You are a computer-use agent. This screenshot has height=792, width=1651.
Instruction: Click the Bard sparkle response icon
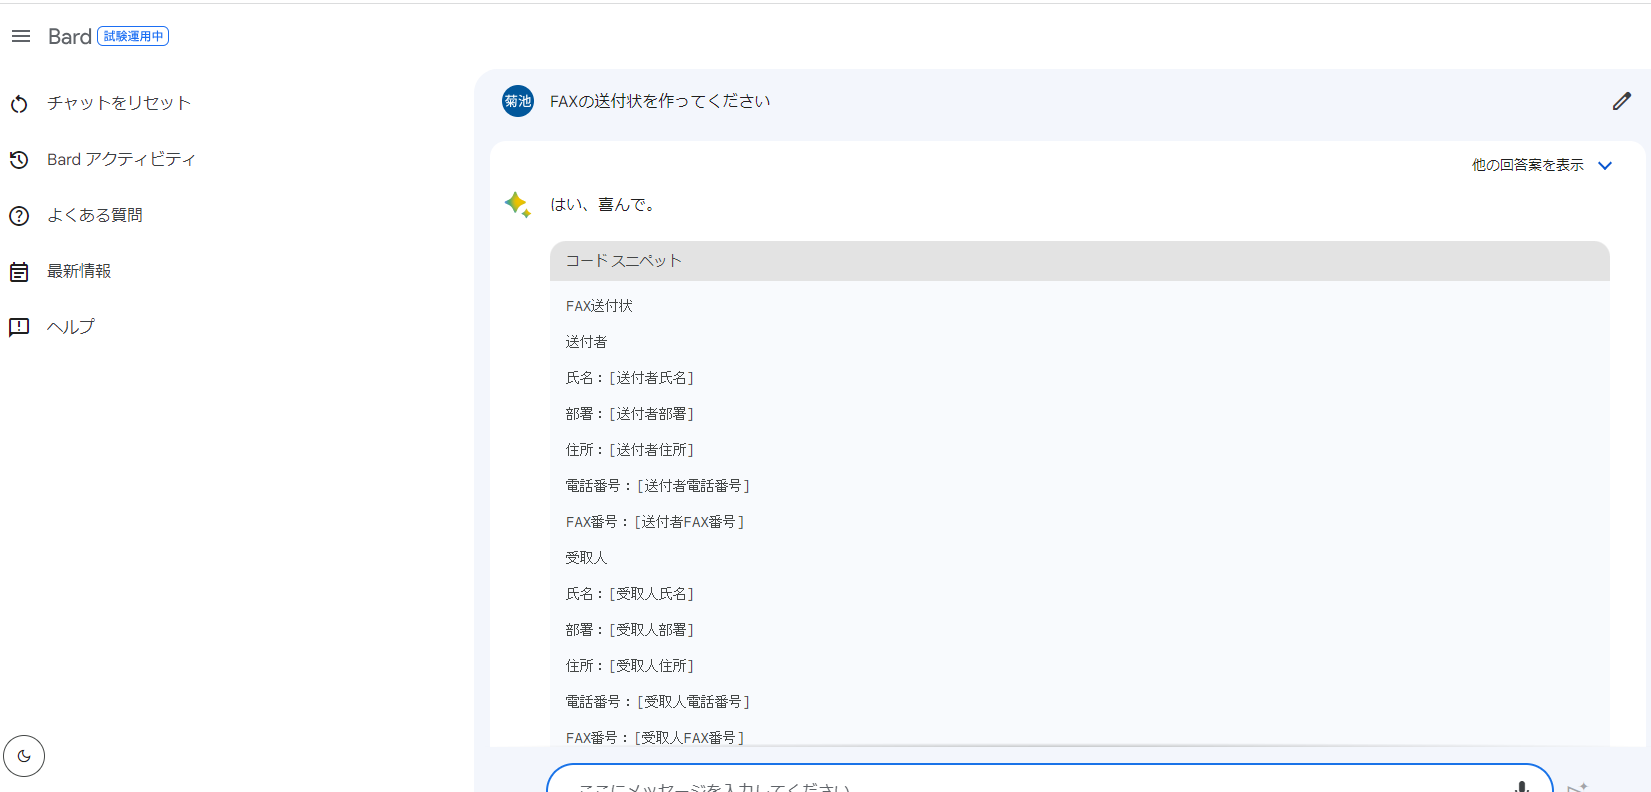tap(517, 205)
